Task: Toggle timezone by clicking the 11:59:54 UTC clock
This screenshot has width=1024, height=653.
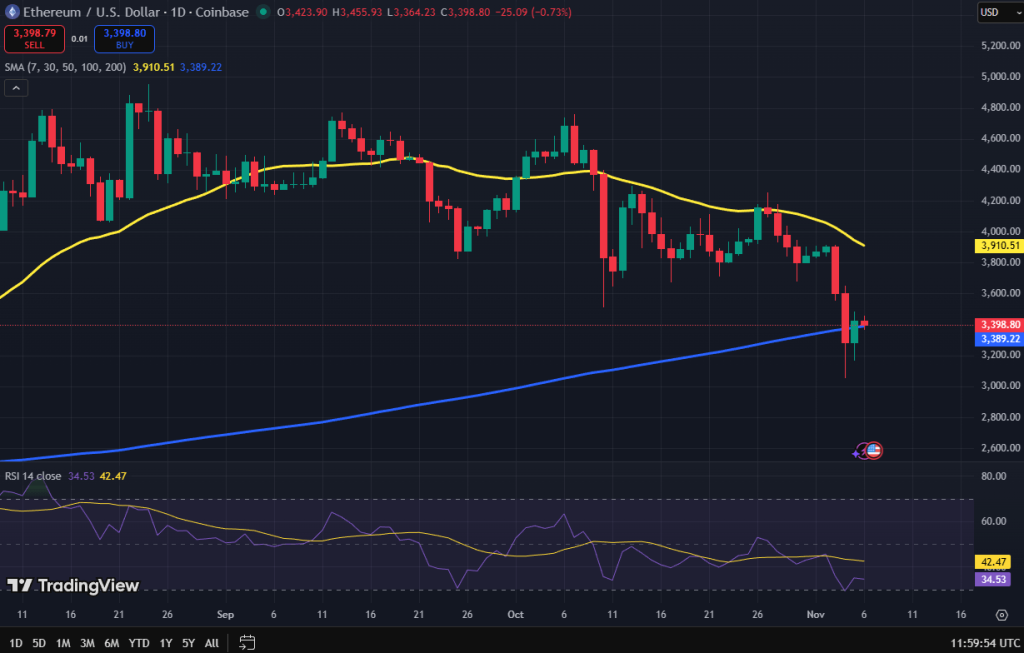Action: click(984, 643)
